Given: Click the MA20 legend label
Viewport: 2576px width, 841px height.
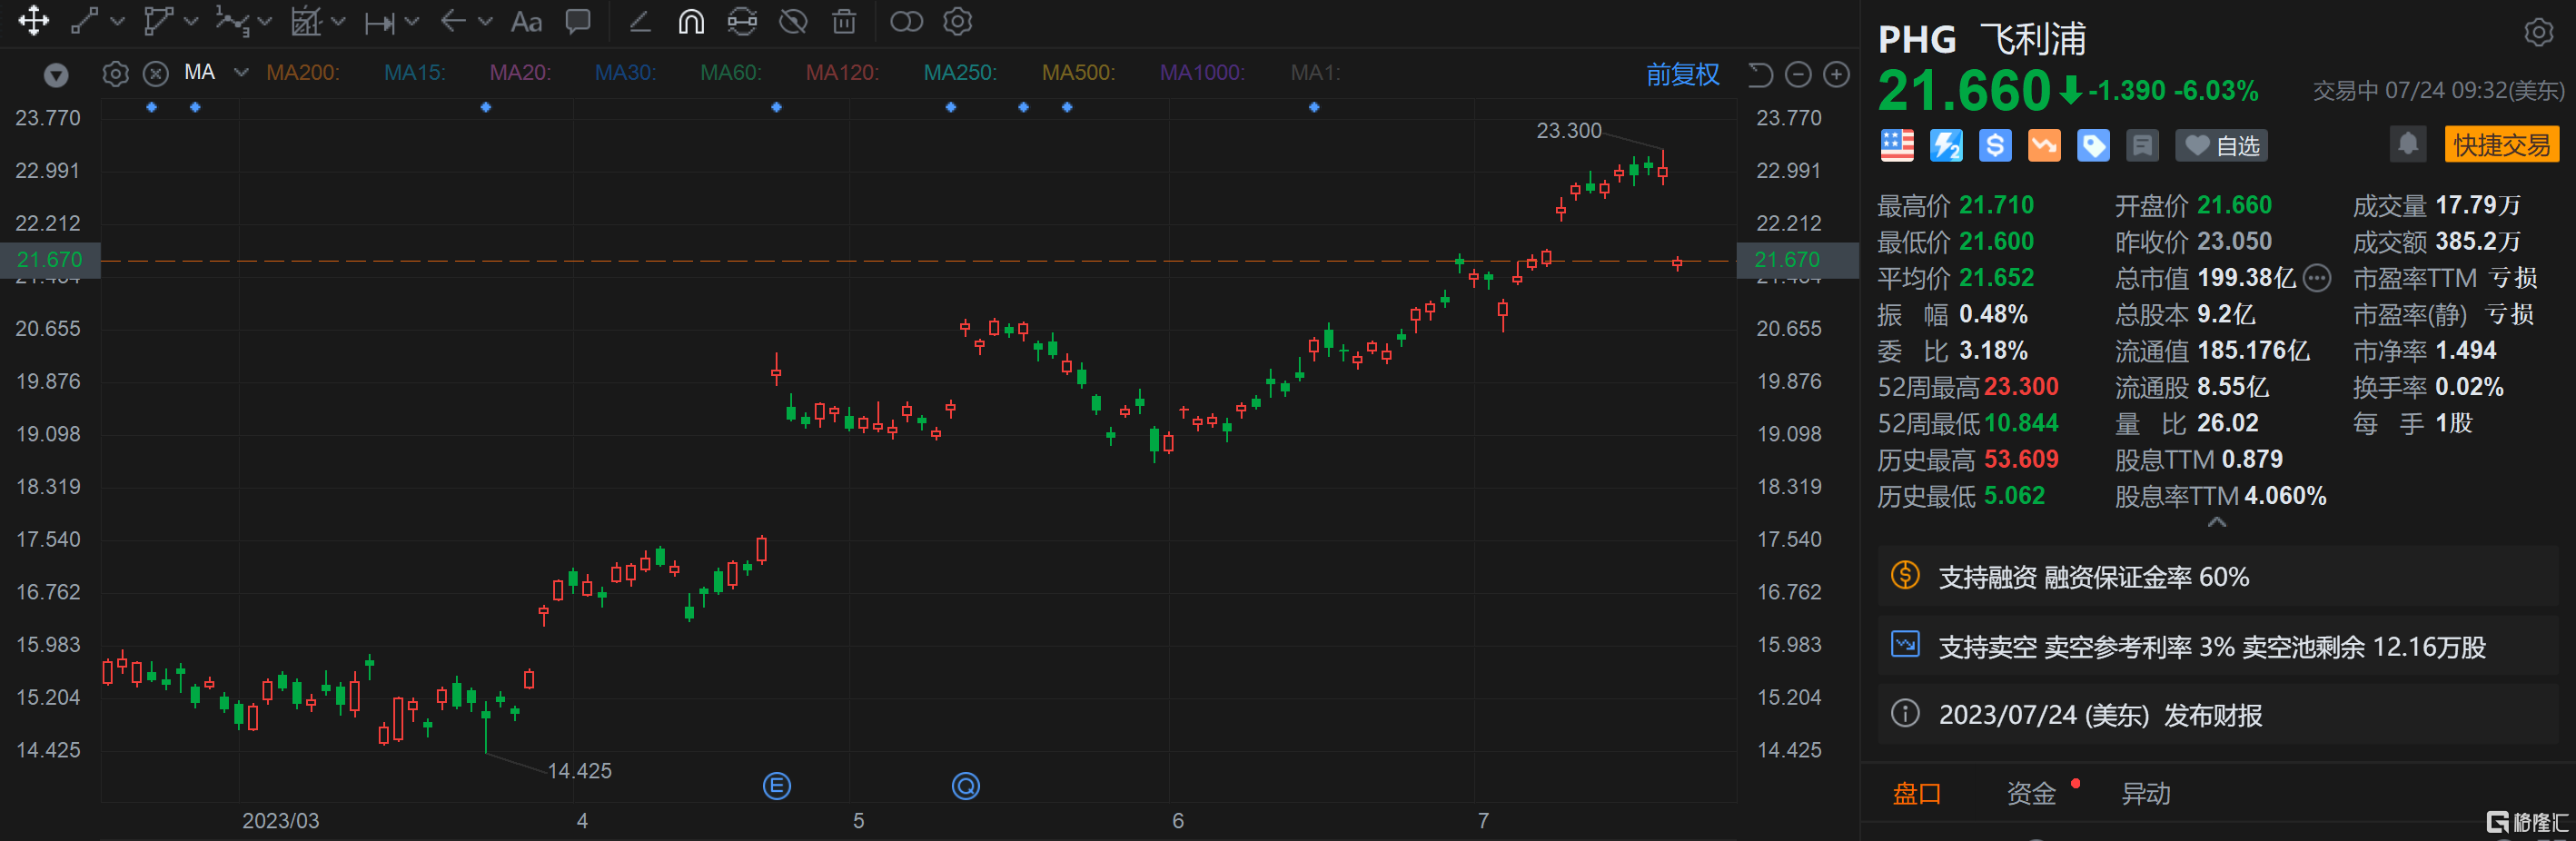Looking at the screenshot, I should 520,73.
